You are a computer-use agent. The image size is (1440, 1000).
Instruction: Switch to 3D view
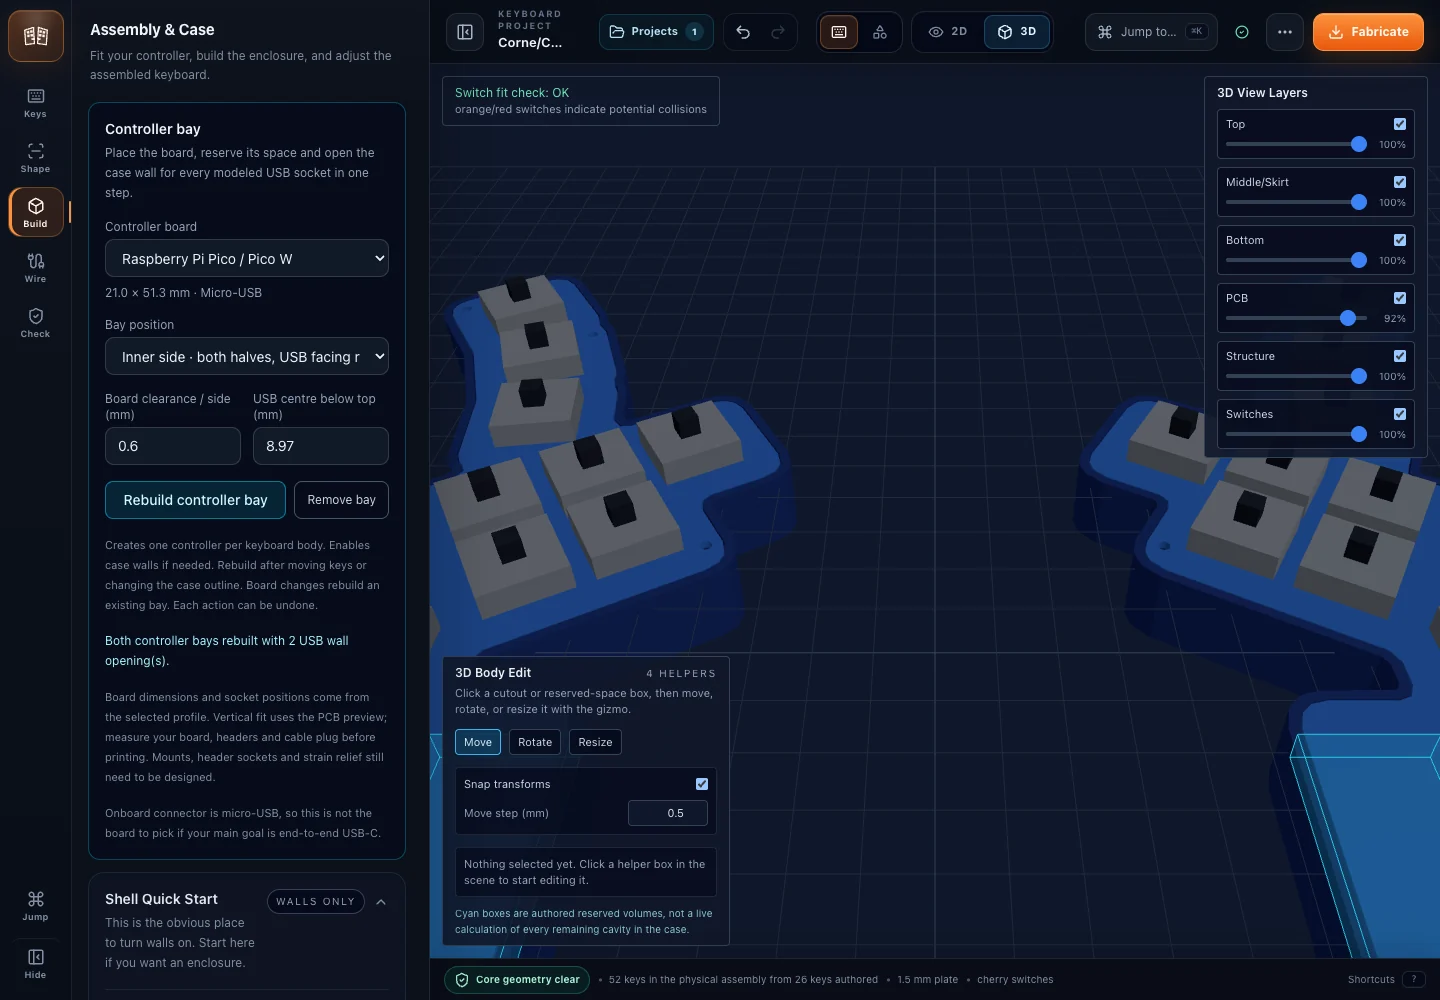click(1017, 32)
